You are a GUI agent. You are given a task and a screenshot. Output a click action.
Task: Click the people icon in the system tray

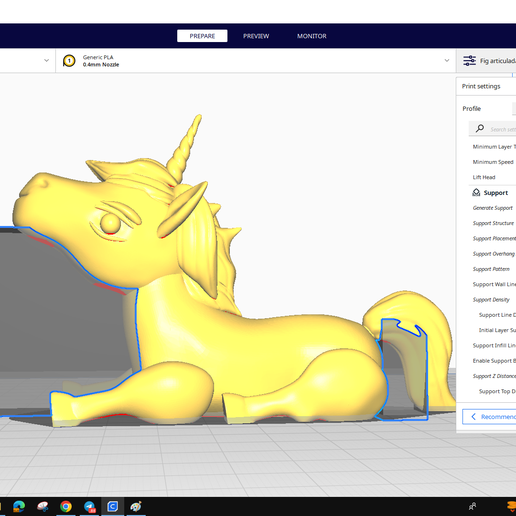click(472, 507)
